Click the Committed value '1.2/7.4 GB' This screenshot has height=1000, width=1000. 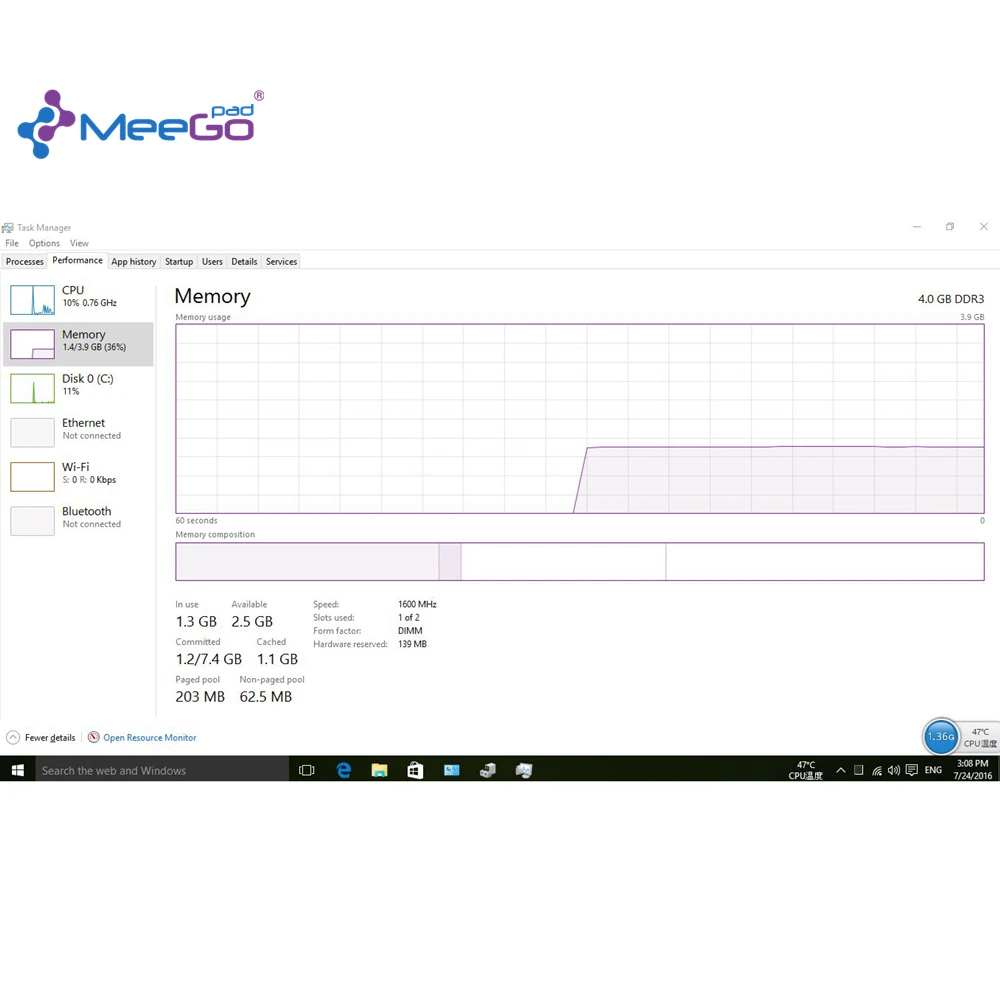(209, 659)
